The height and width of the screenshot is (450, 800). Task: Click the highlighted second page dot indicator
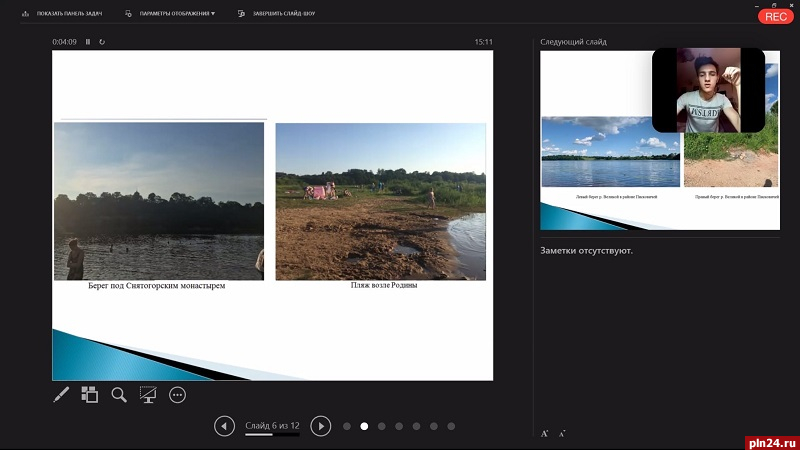[x=364, y=426]
